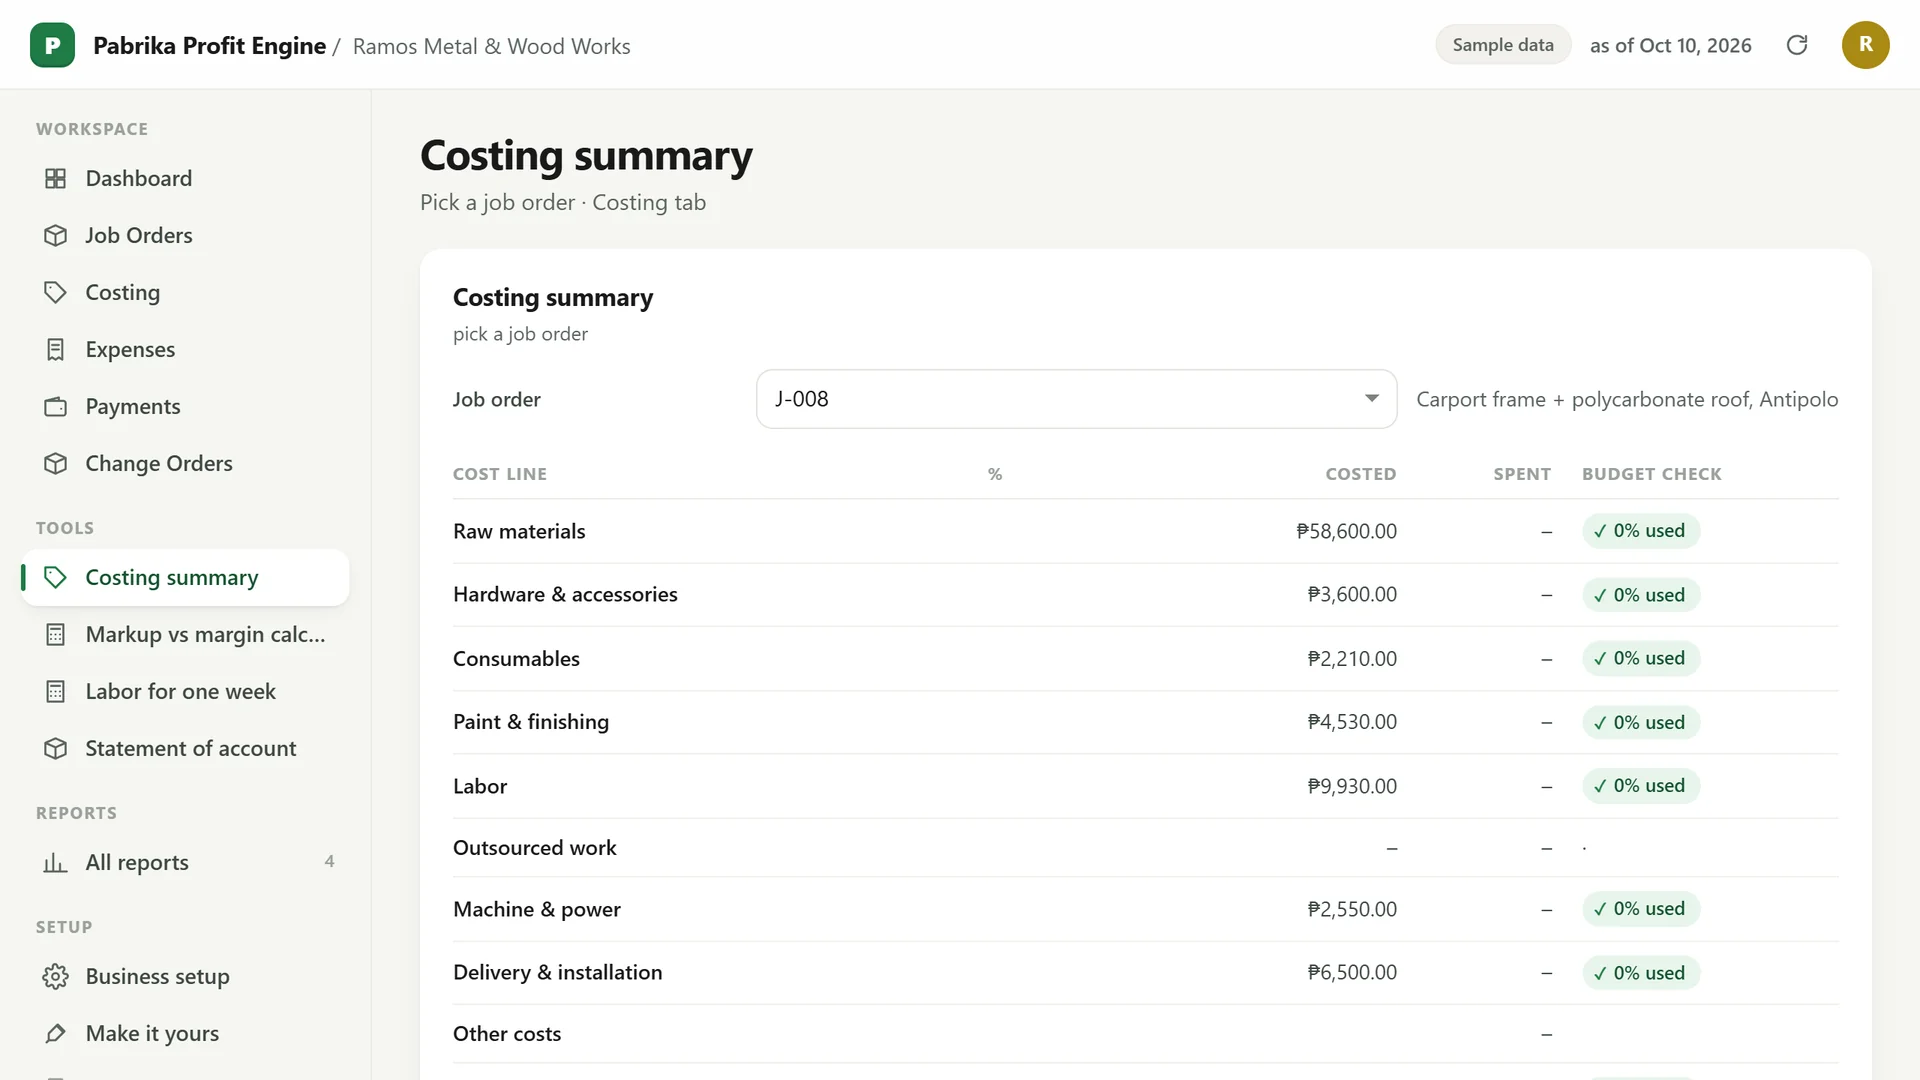Click the ₱58,600.00 costed amount
Screen dimensions: 1920x1080
point(1346,531)
